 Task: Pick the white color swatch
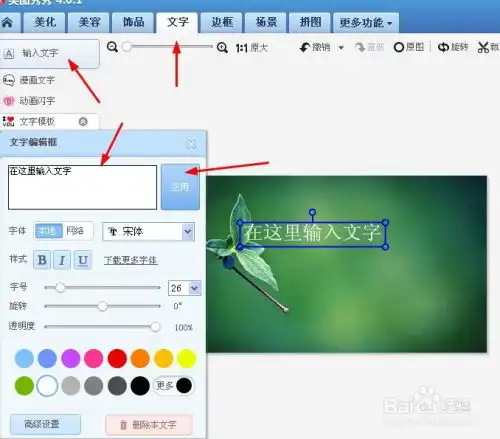coord(47,386)
